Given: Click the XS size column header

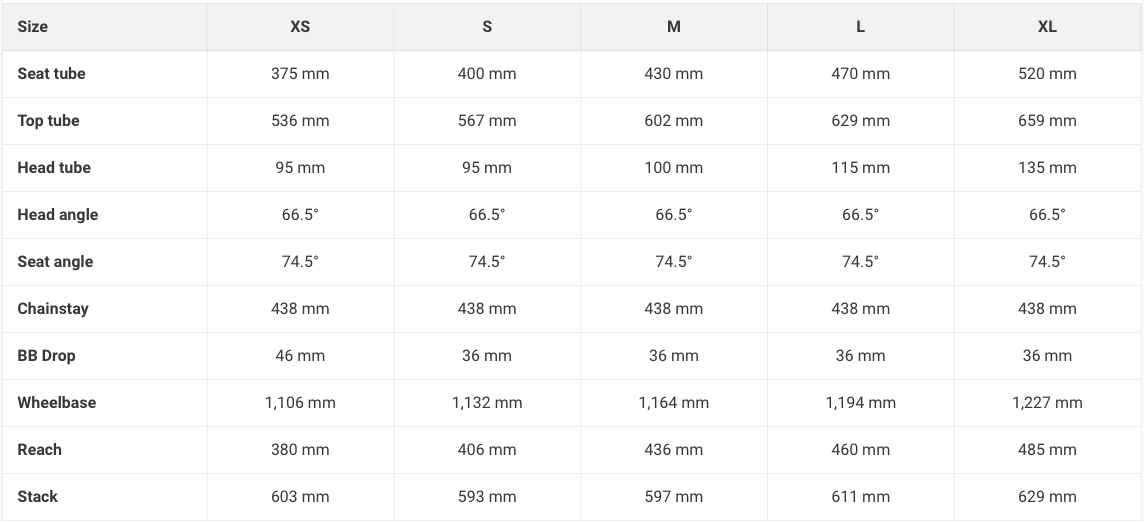Looking at the screenshot, I should [300, 27].
